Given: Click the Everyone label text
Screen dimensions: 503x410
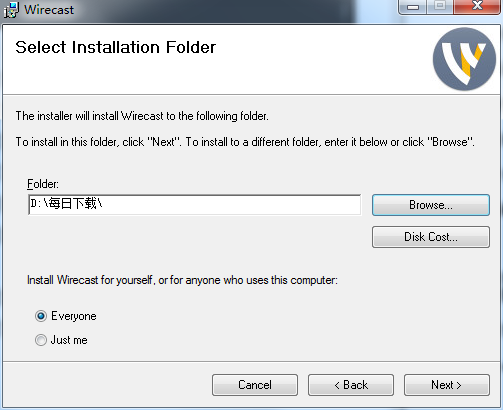Looking at the screenshot, I should pyautogui.click(x=74, y=316).
